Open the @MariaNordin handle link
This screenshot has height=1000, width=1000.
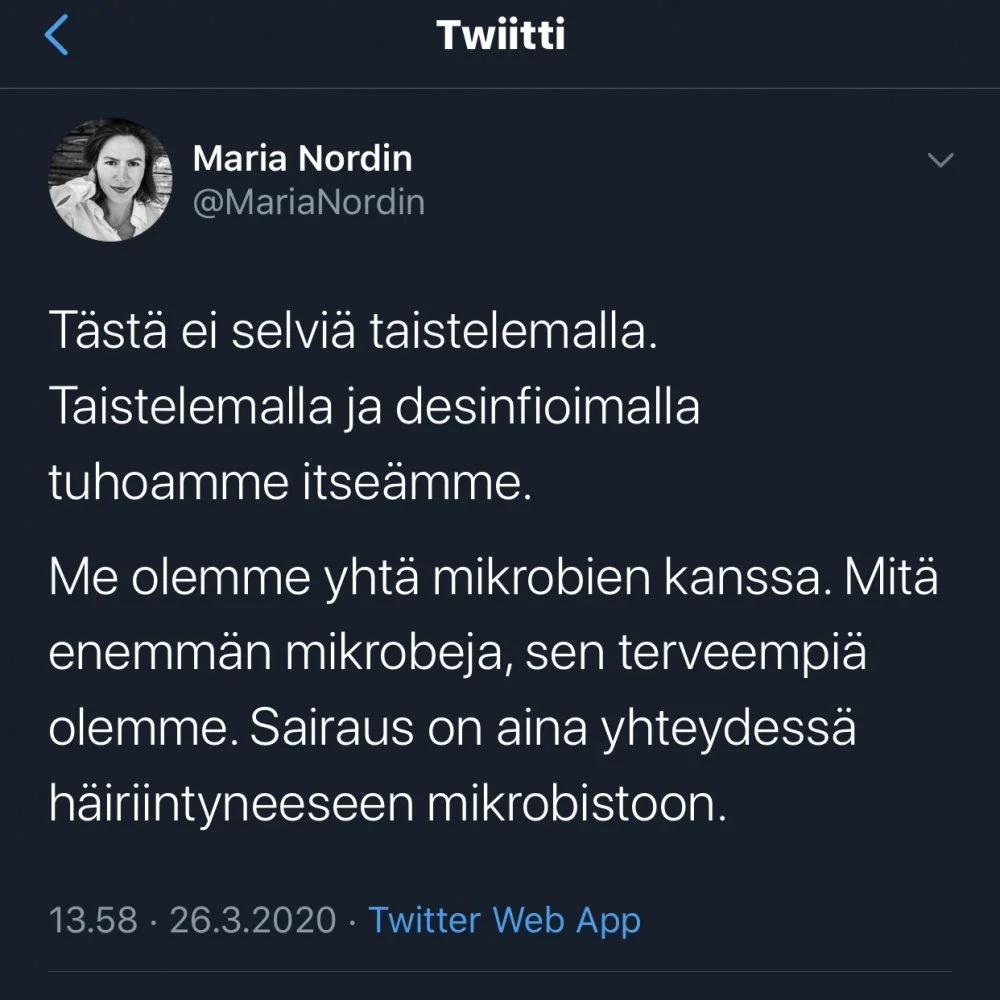pos(308,202)
